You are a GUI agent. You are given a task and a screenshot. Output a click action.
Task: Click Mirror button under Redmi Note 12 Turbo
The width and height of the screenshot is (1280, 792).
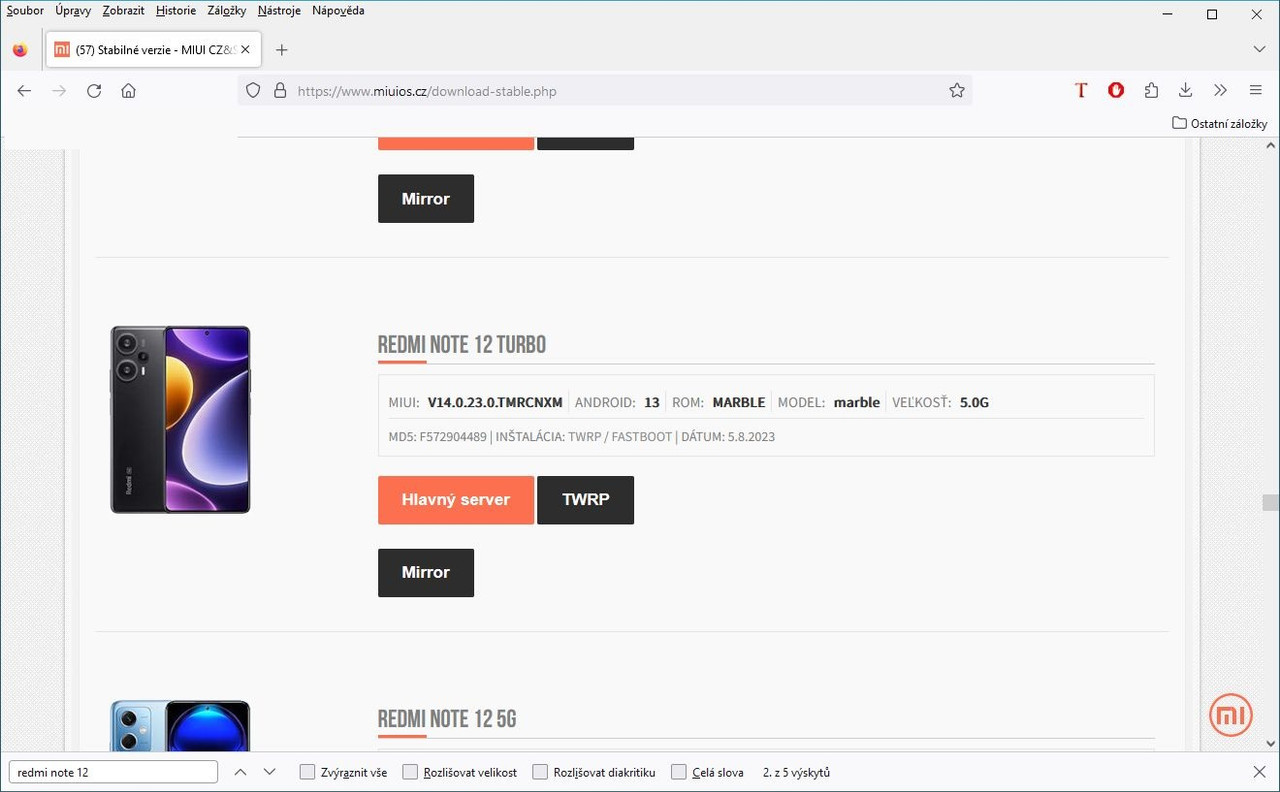(426, 573)
